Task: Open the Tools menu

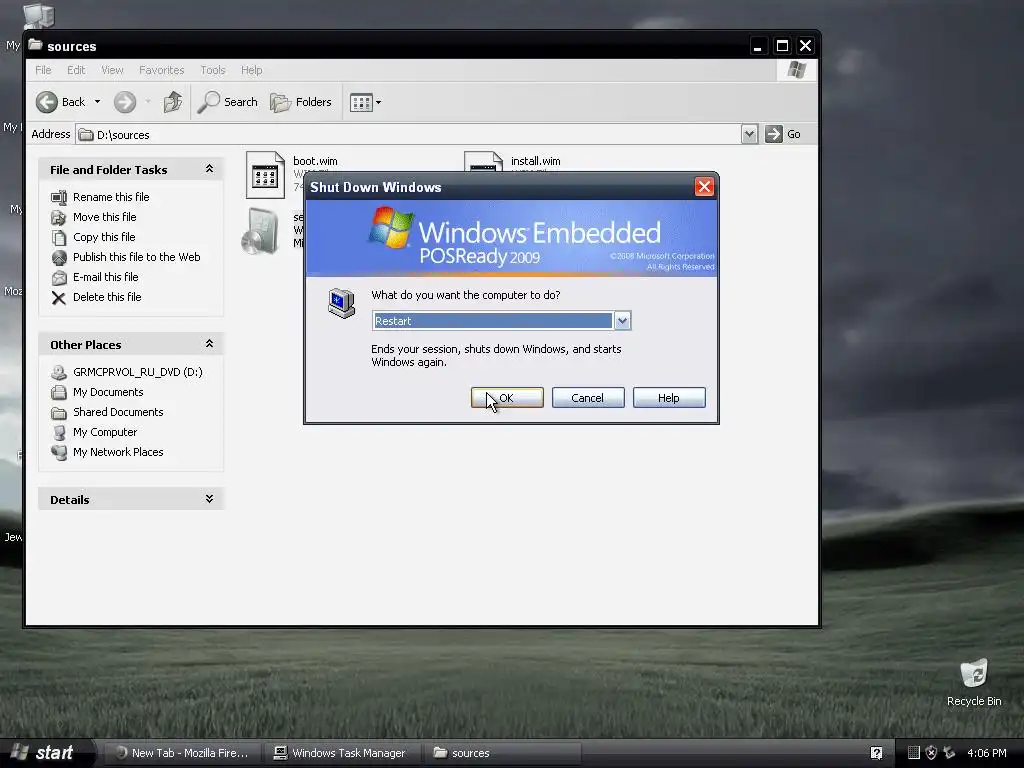Action: point(212,70)
